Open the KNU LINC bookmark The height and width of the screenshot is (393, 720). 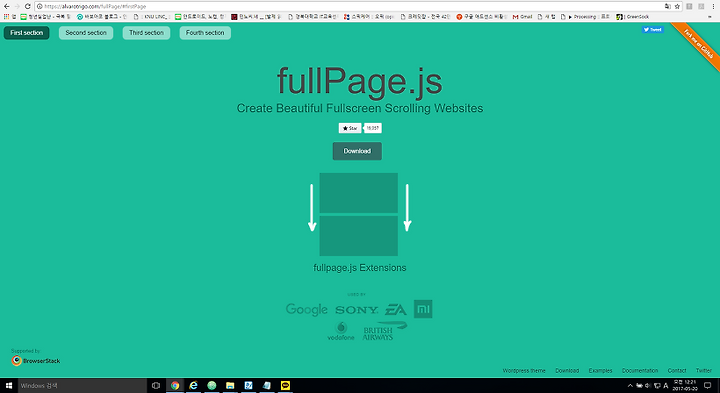click(x=152, y=17)
